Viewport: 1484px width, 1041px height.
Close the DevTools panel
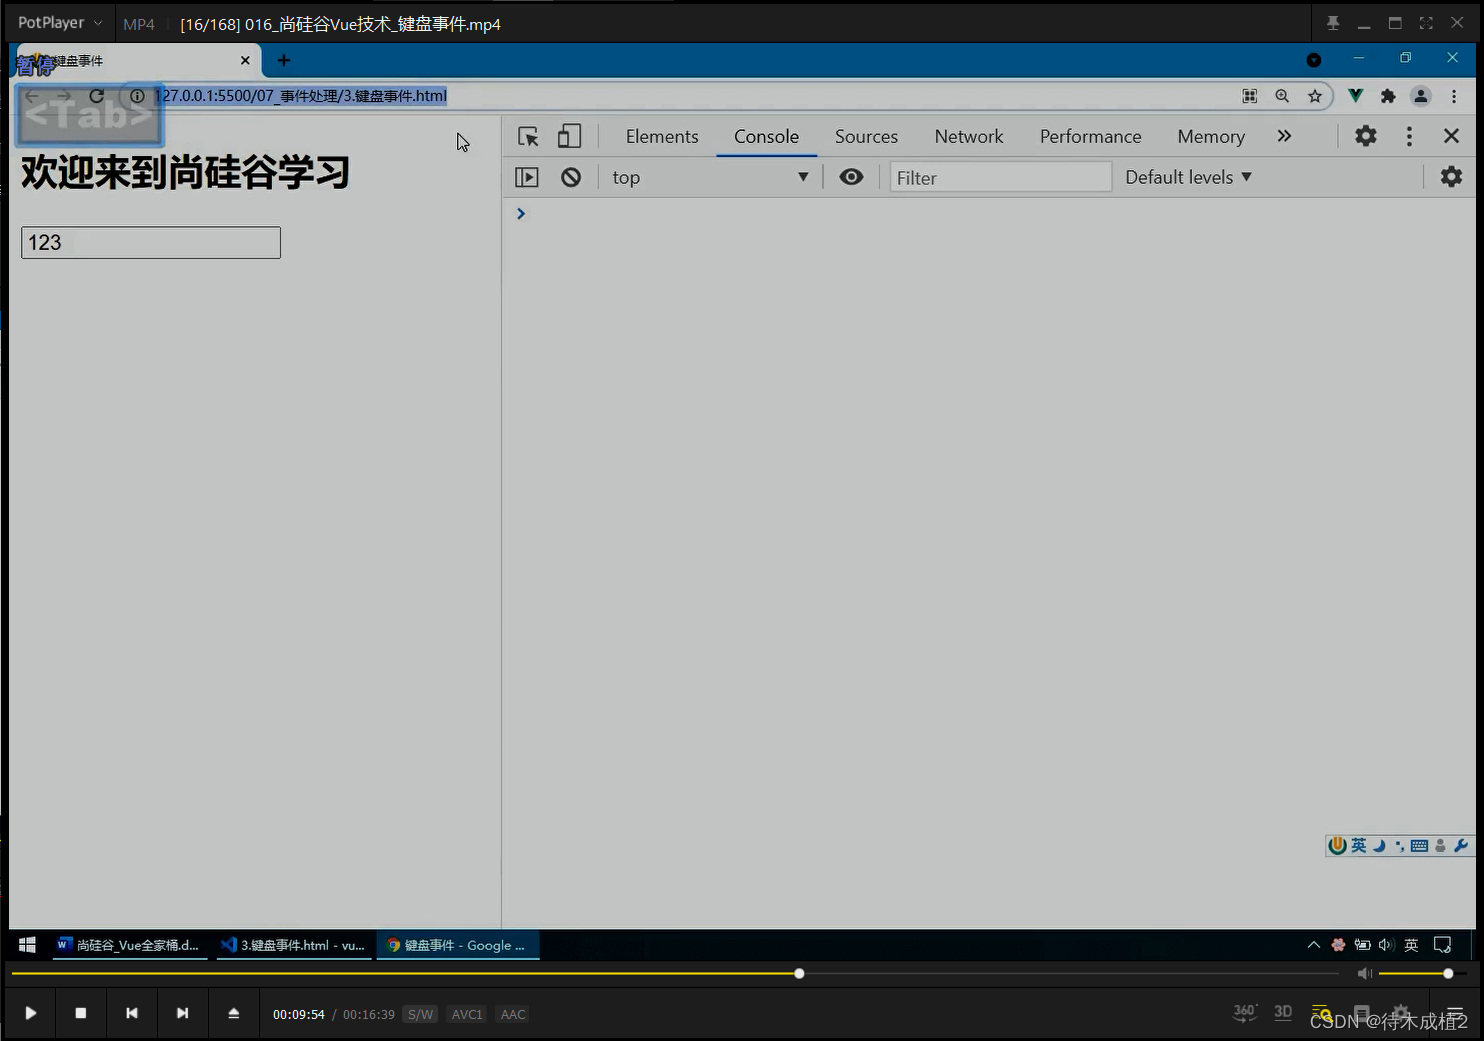pos(1451,136)
